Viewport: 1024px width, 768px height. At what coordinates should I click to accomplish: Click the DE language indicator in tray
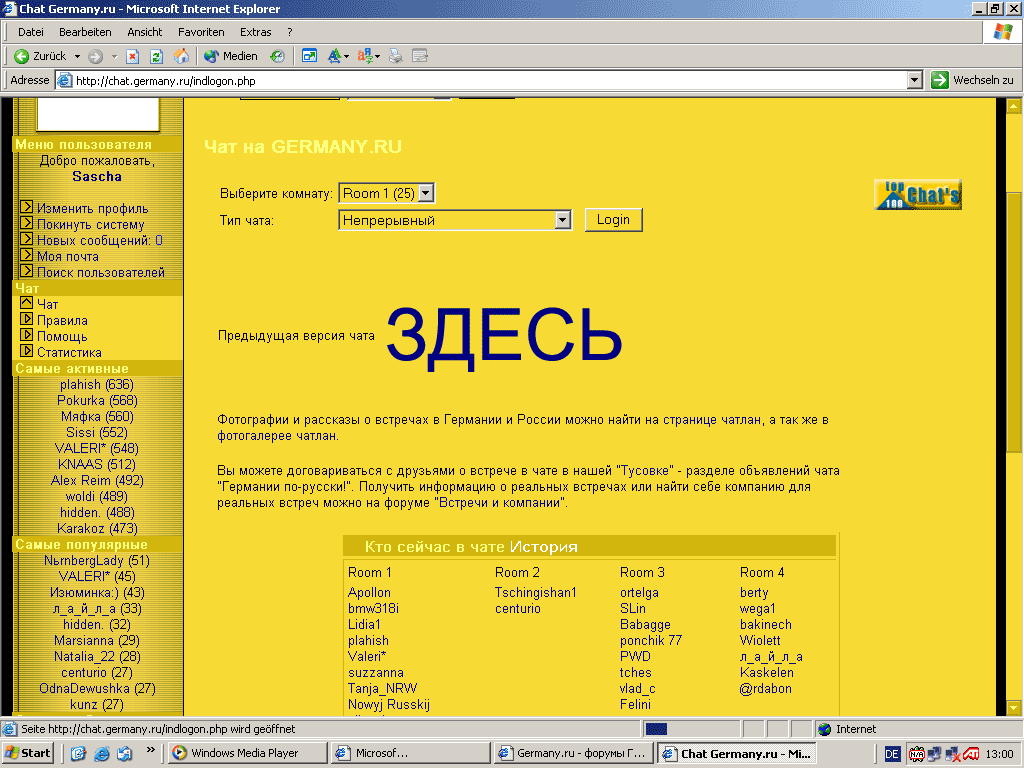[893, 754]
